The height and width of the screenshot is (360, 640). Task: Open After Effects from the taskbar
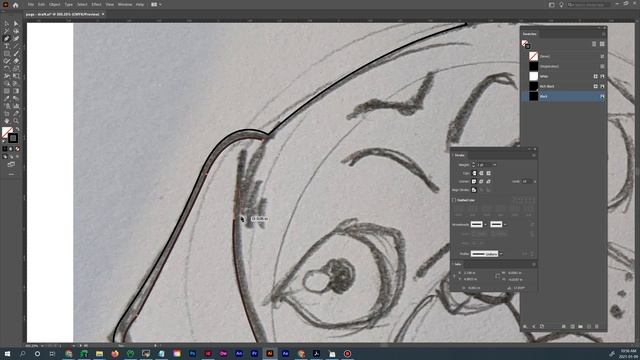click(x=285, y=353)
